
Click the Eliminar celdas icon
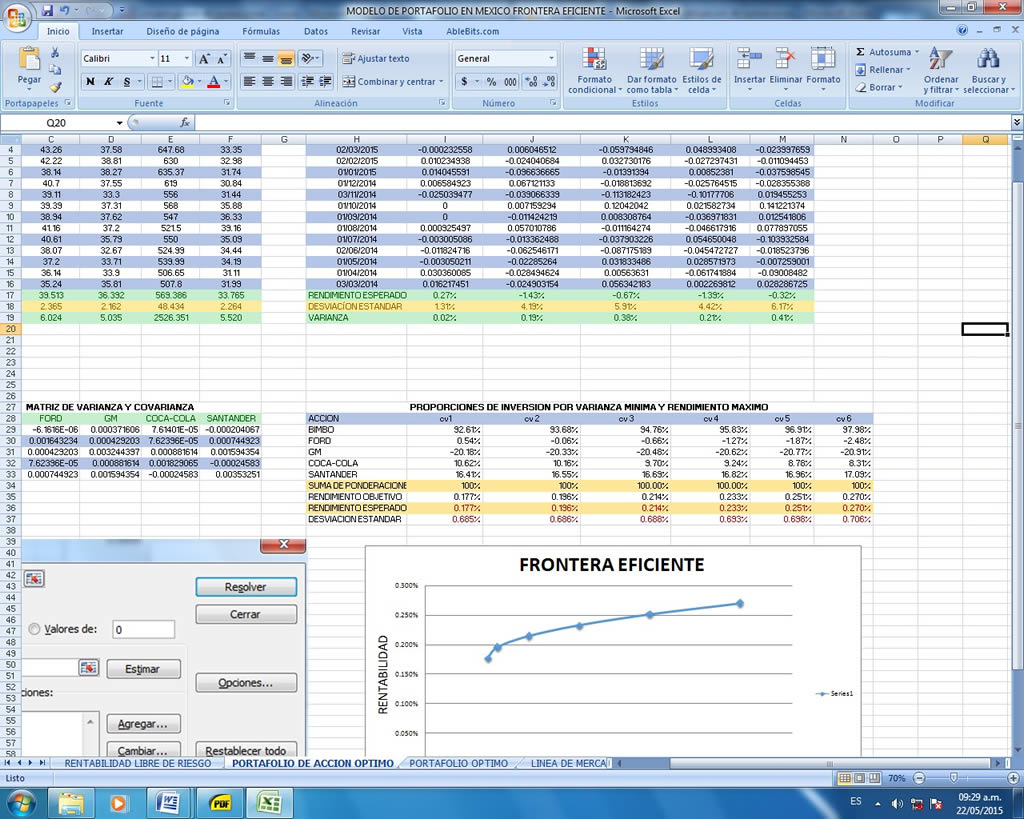point(785,59)
